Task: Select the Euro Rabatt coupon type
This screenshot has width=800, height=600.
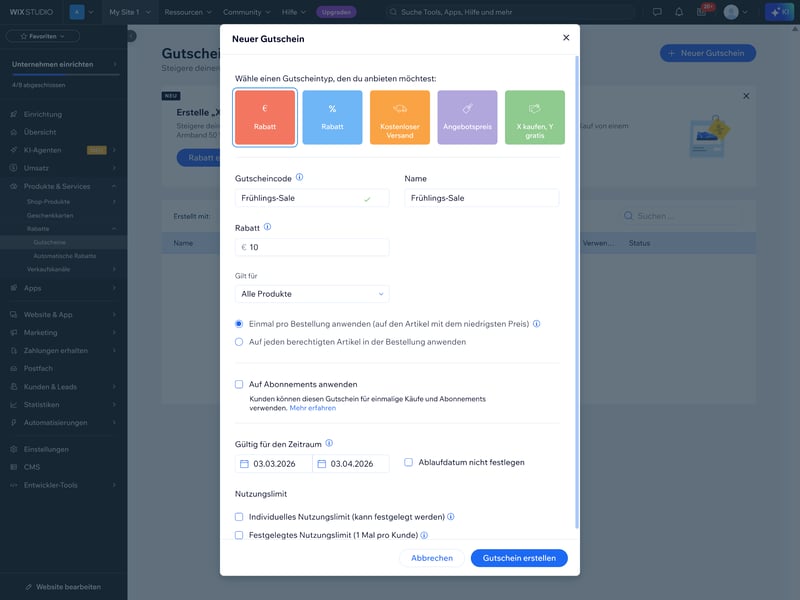Action: pyautogui.click(x=265, y=117)
